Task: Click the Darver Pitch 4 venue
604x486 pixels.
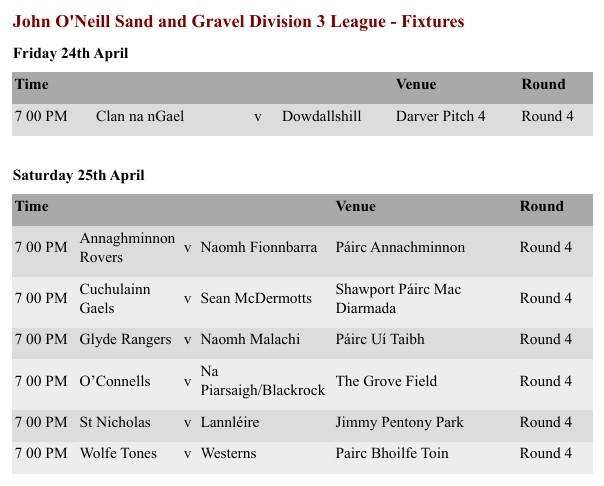Action: click(440, 117)
